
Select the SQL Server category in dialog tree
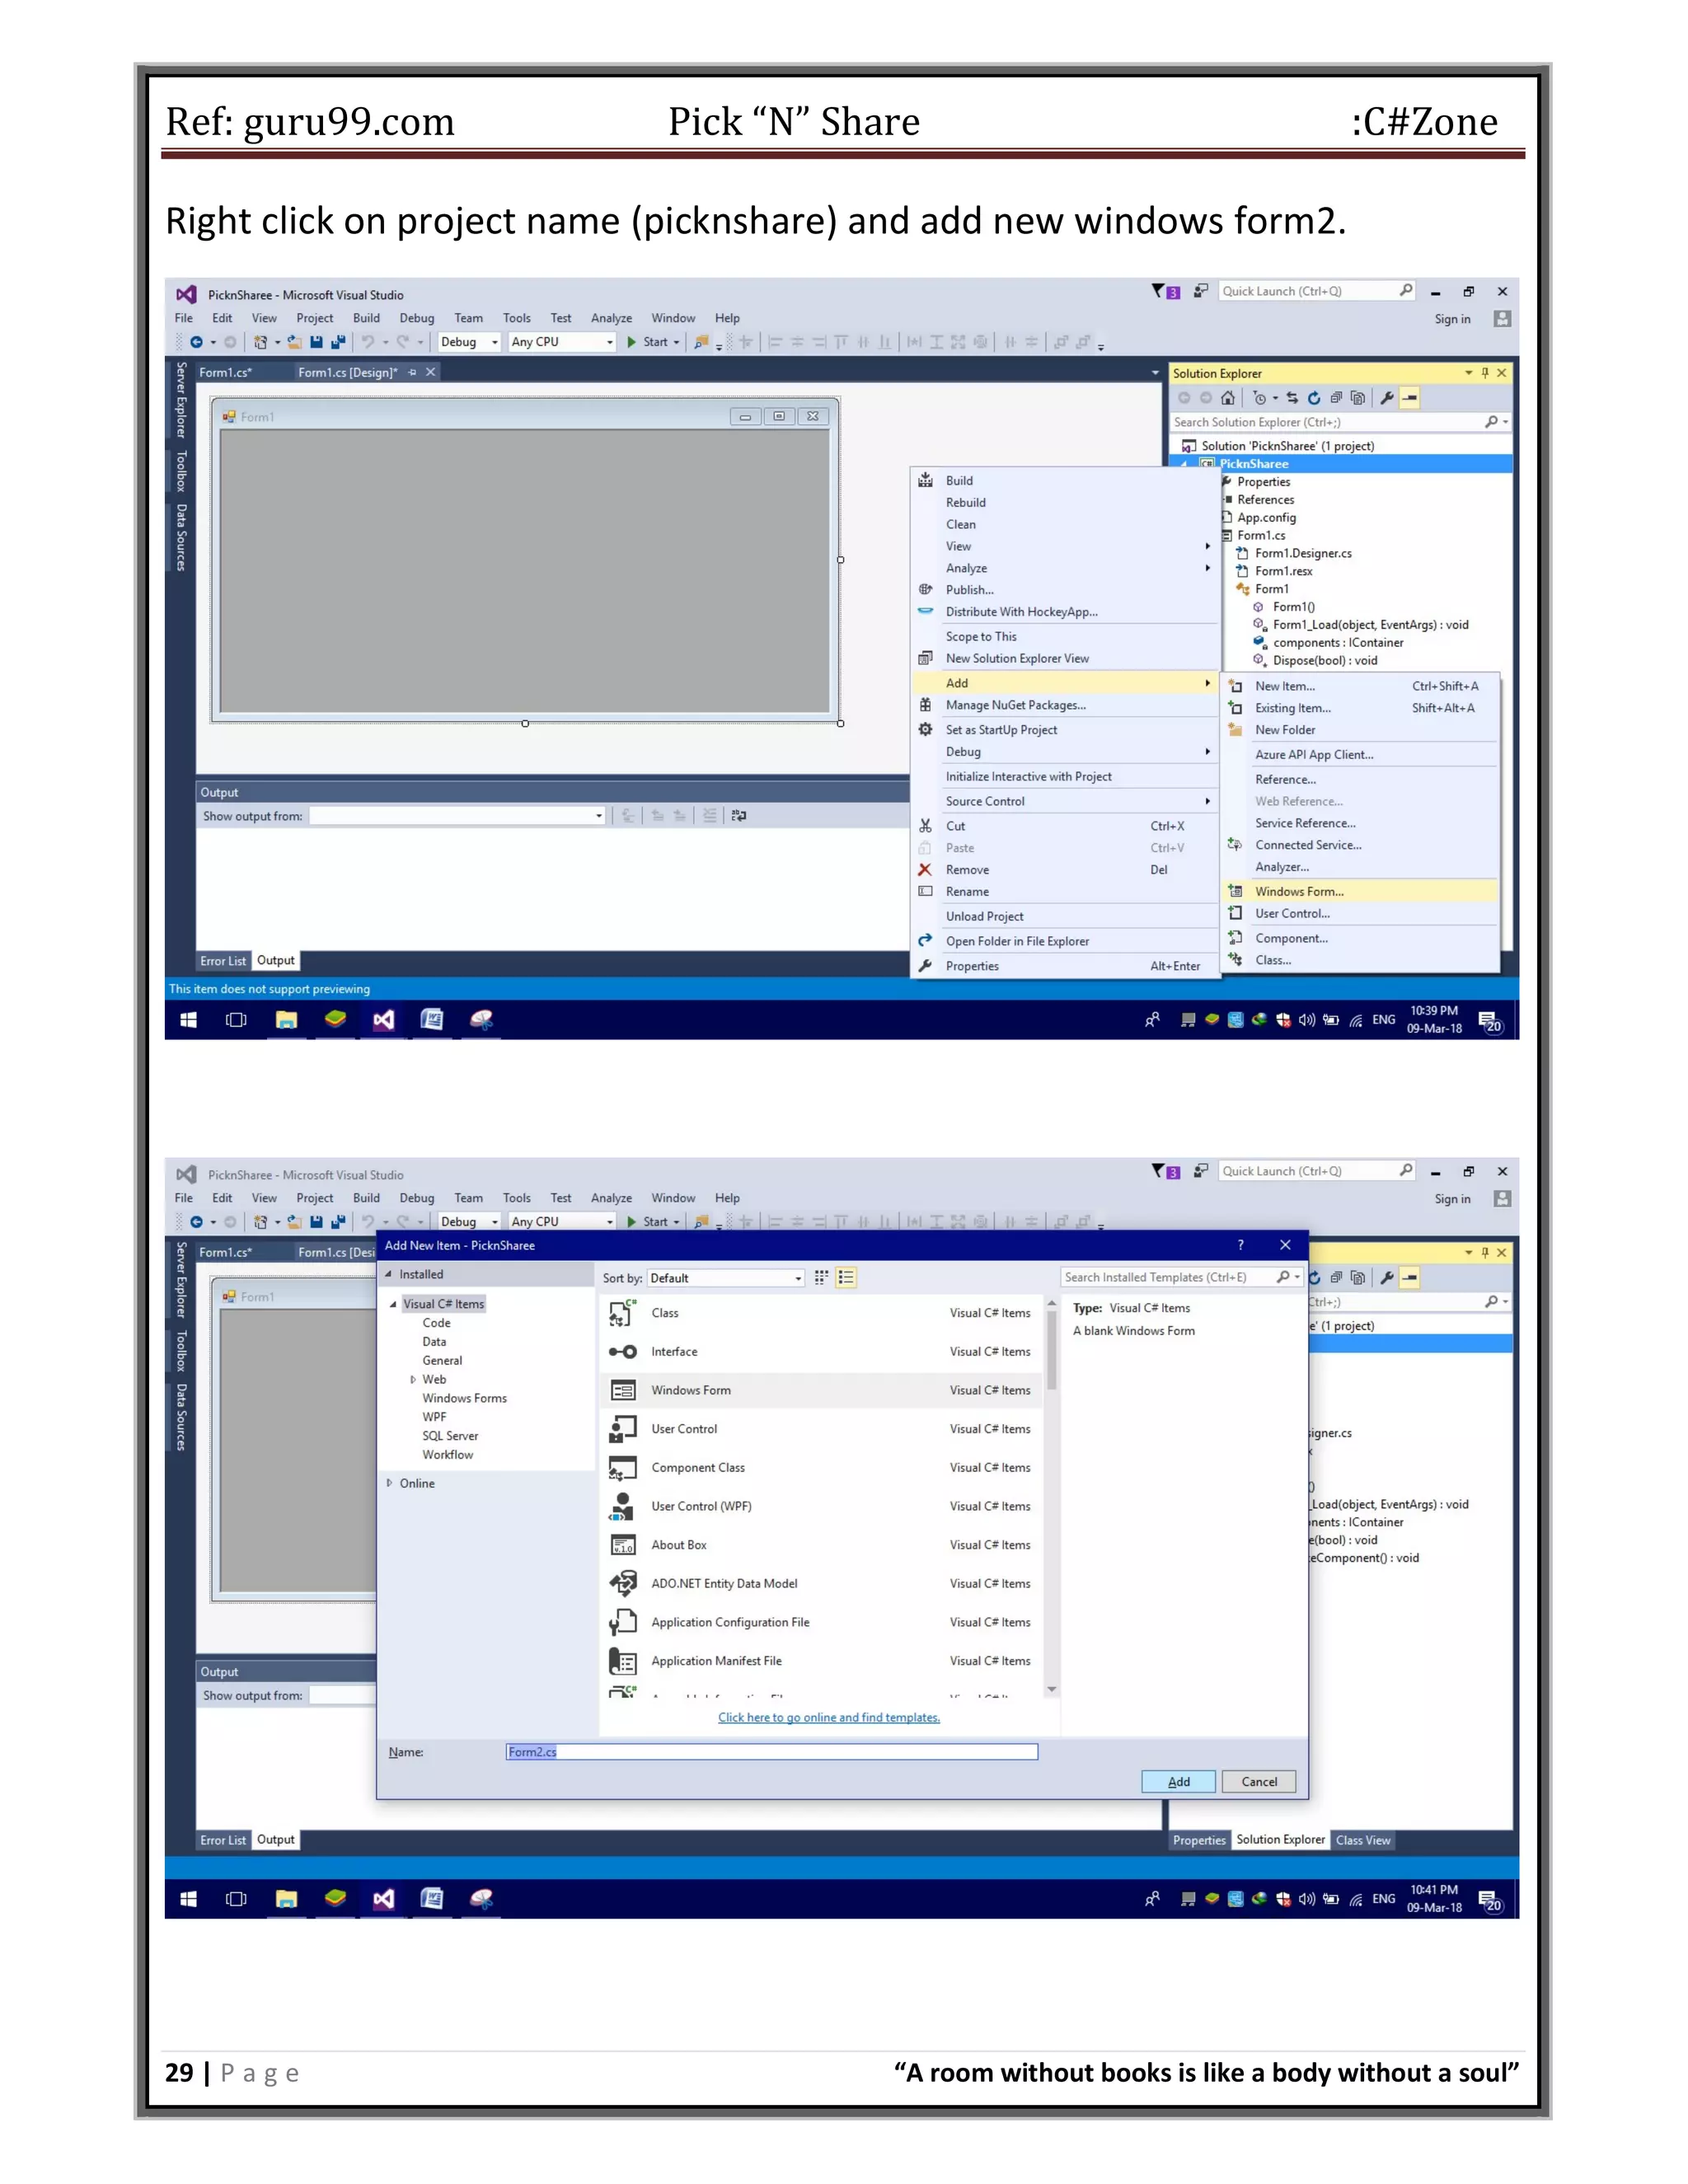coord(450,1436)
